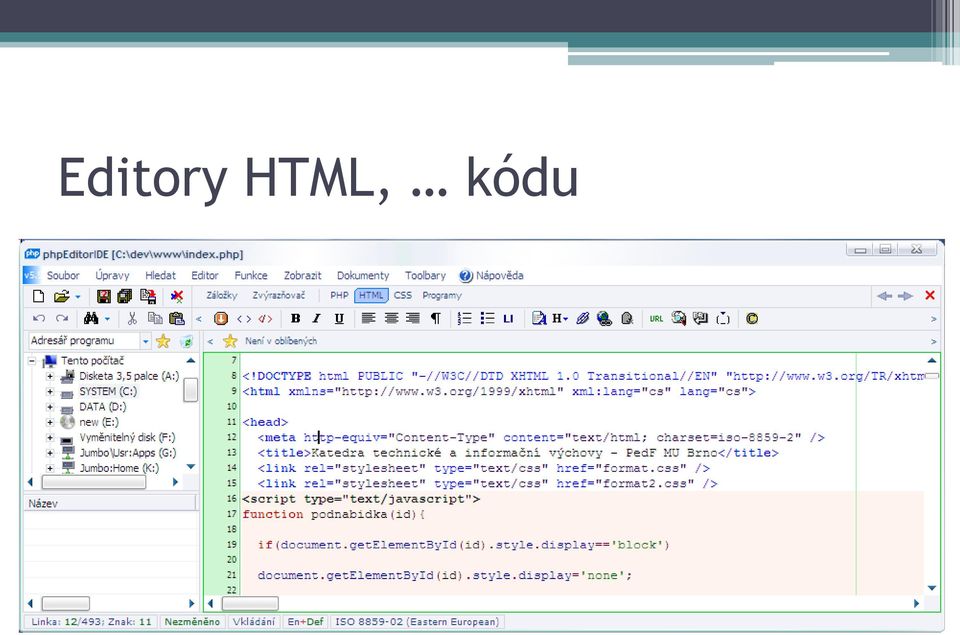Refresh the folder panel
Image resolution: width=960 pixels, height=635 pixels.
(x=187, y=342)
